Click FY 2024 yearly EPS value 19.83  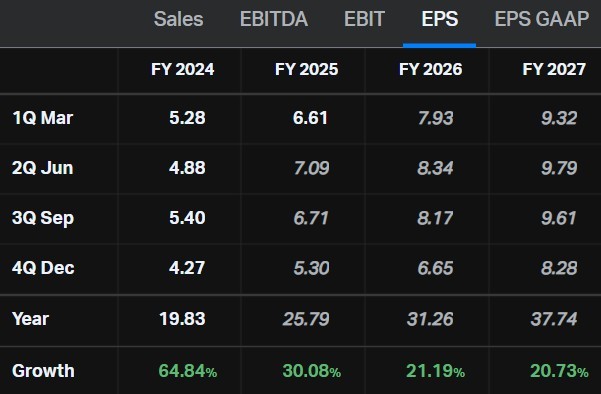(x=182, y=319)
